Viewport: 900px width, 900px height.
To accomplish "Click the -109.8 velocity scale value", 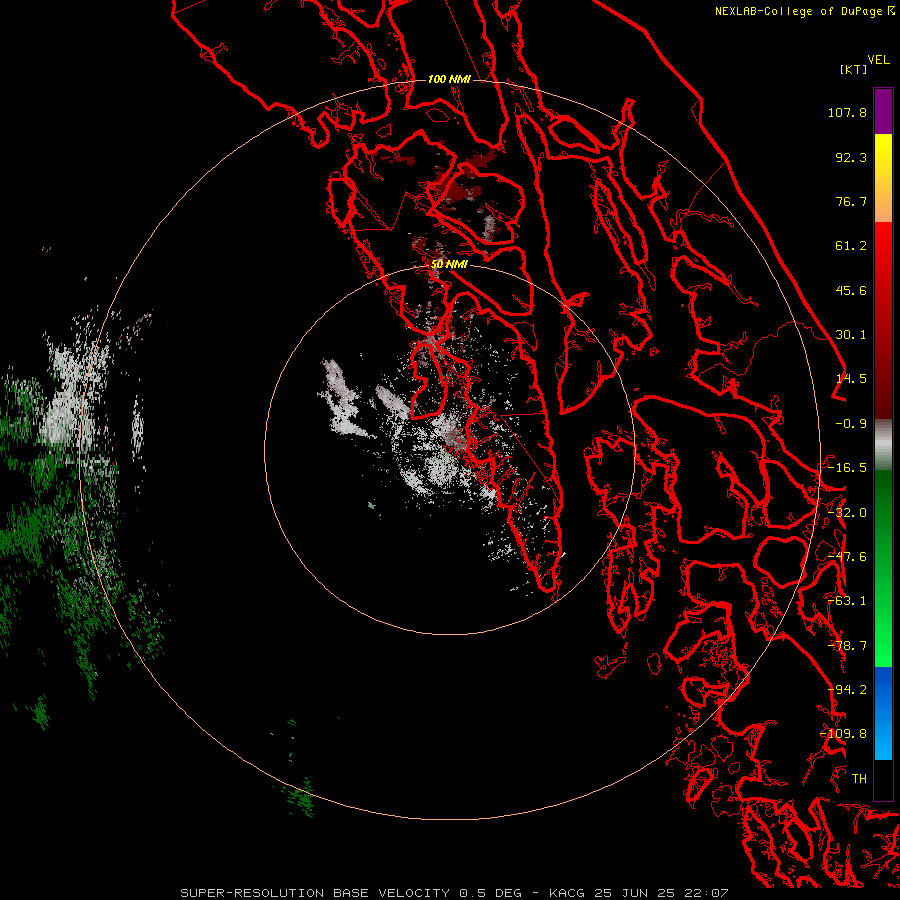I will pyautogui.click(x=844, y=734).
